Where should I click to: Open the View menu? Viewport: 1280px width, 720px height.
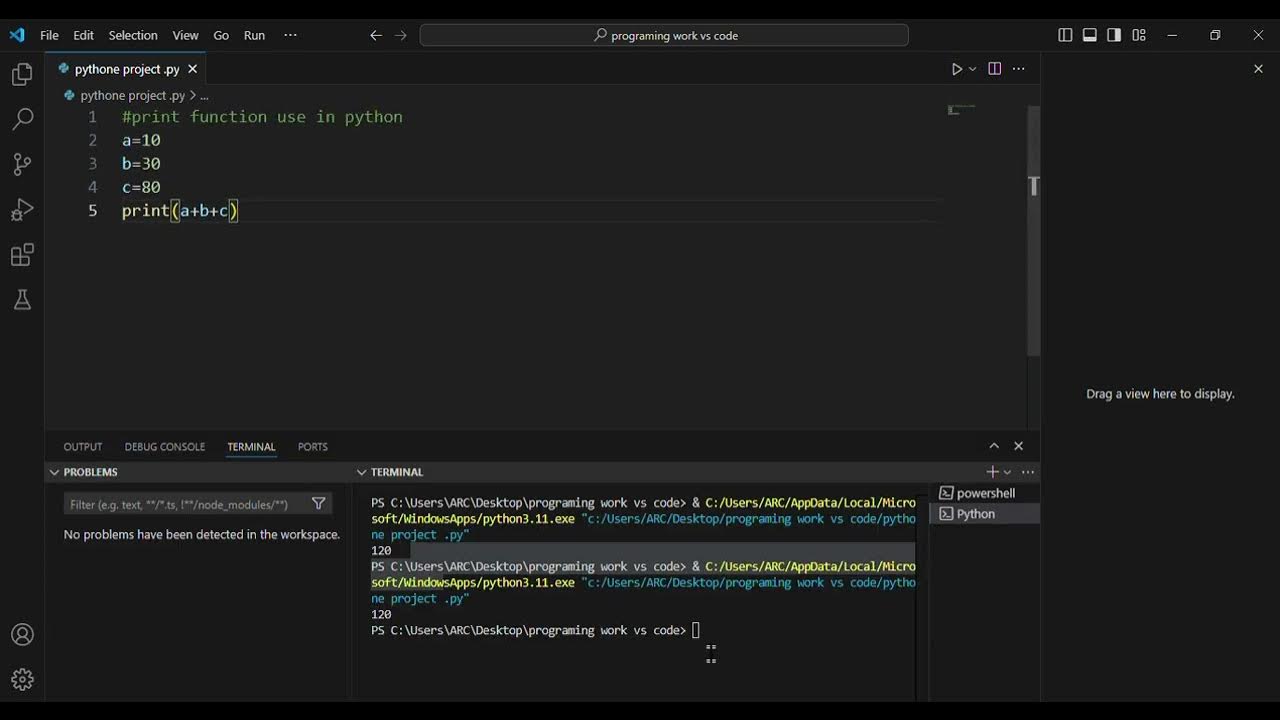(x=185, y=35)
